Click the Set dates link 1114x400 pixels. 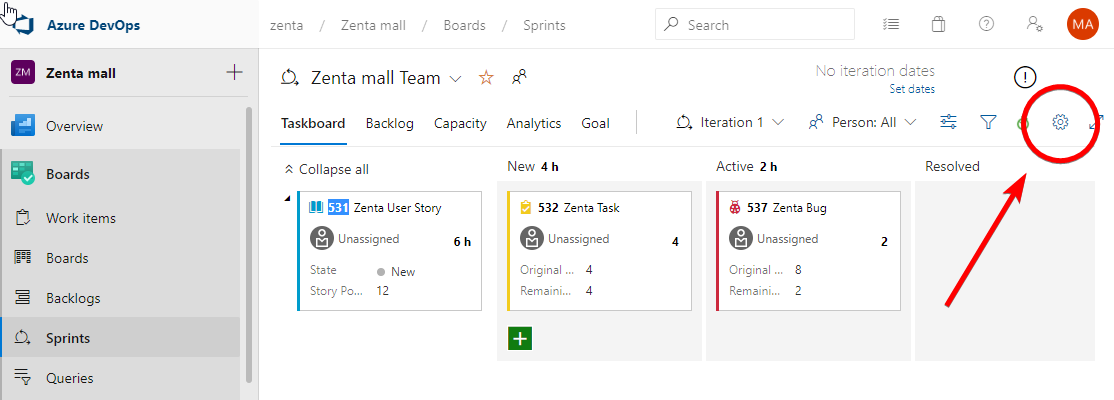tap(911, 89)
